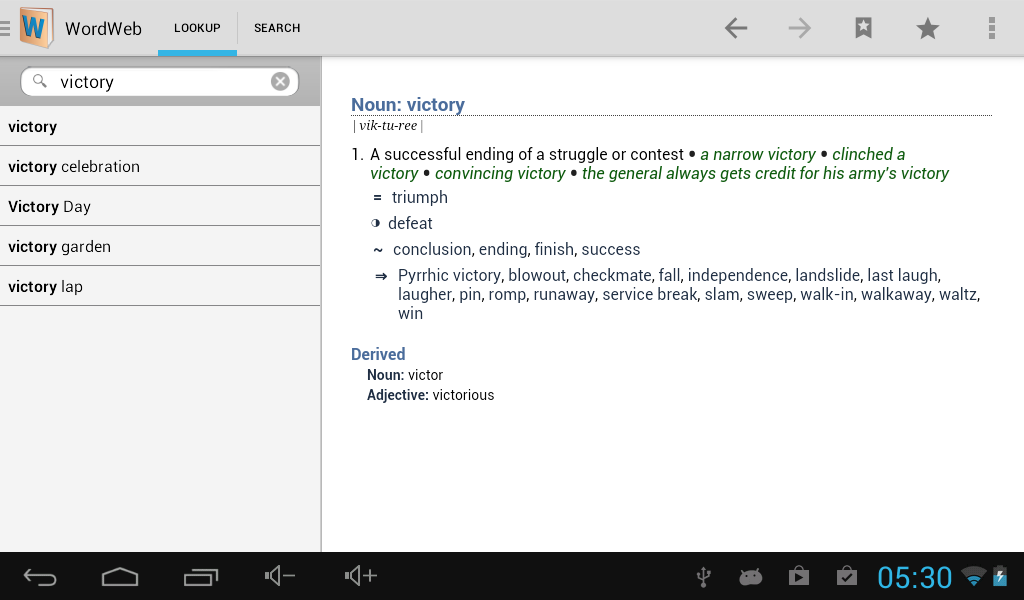View derived adjective 'victorious'

pyautogui.click(x=462, y=394)
